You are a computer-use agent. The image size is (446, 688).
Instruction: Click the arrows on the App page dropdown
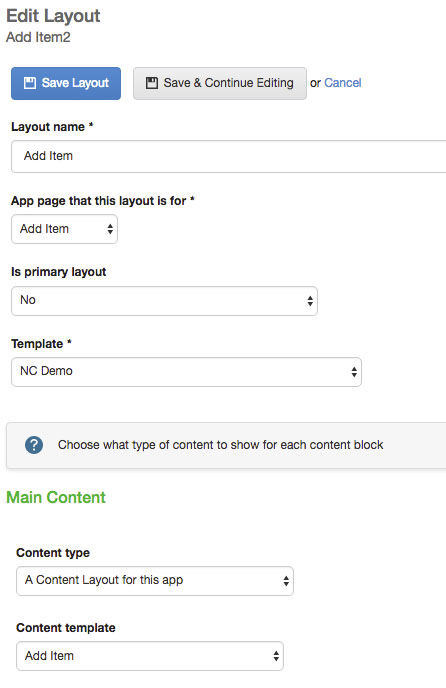click(110, 229)
